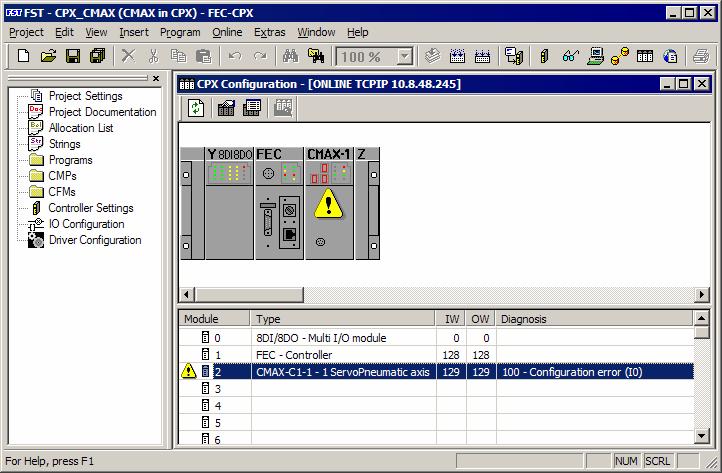Click the New document toolbar icon
Screen dimensions: 722x473
[x=23, y=56]
